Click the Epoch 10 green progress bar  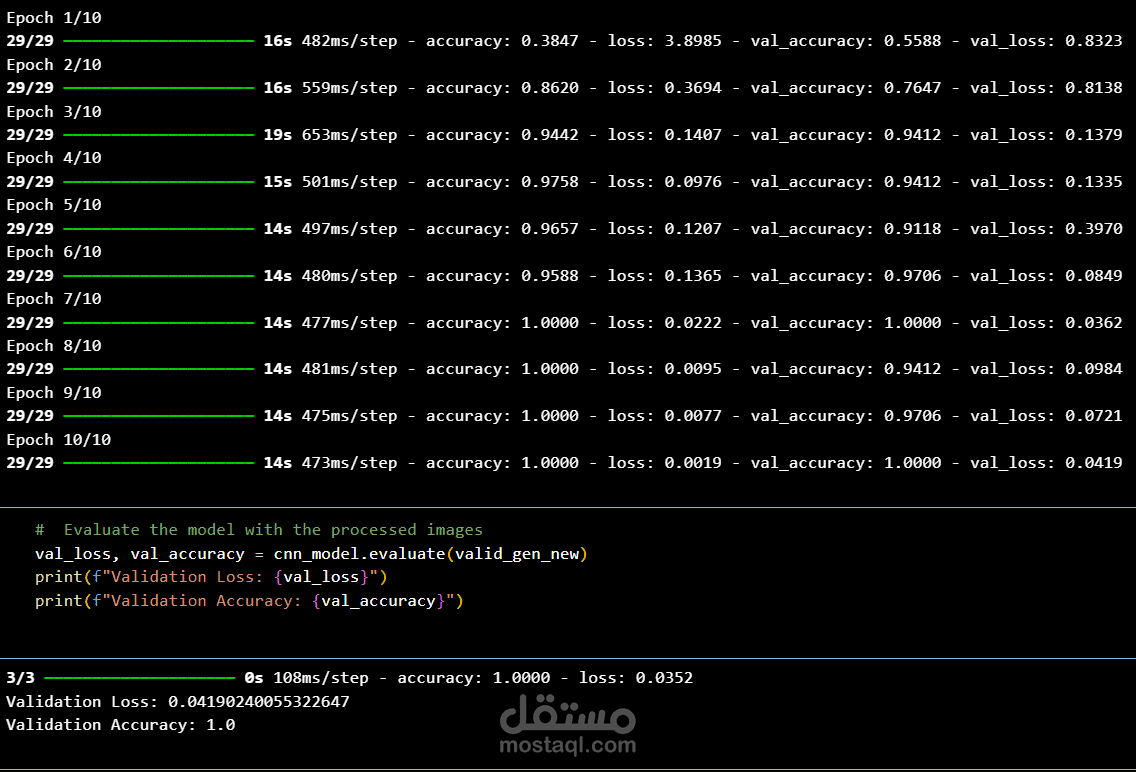(x=159, y=463)
